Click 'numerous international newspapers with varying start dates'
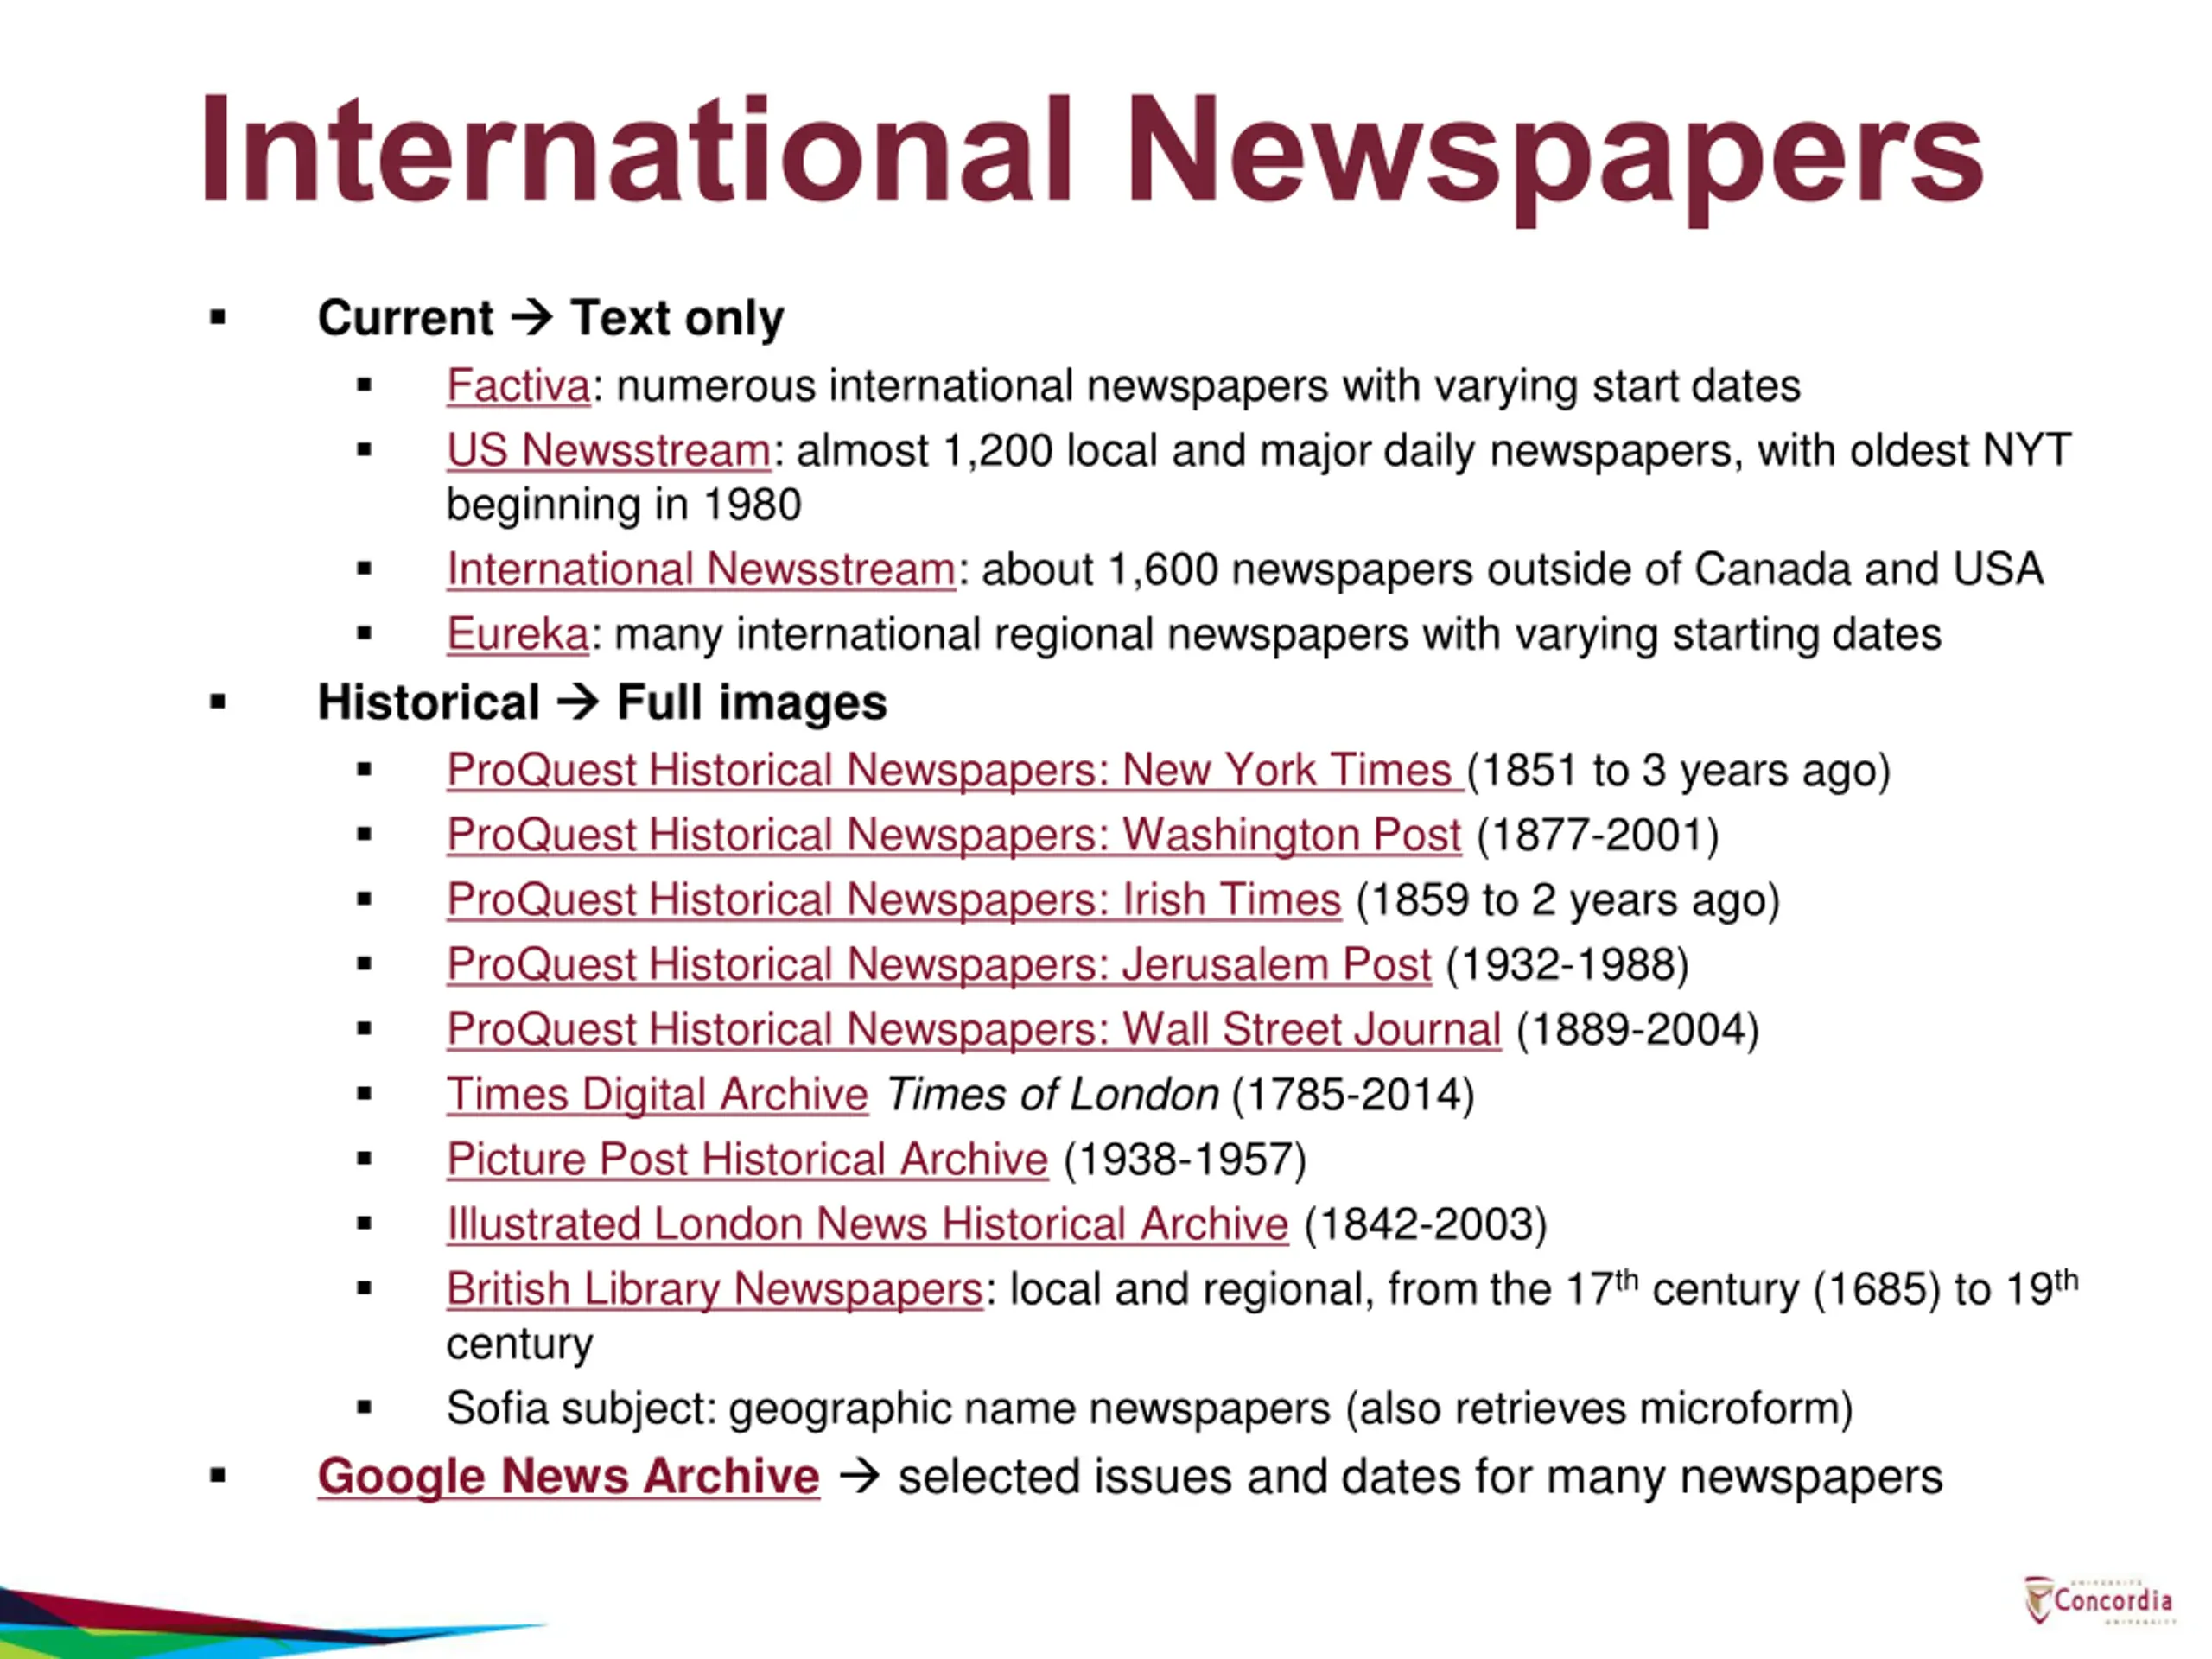Screen dimensions: 2212x1659 pyautogui.click(x=1208, y=386)
